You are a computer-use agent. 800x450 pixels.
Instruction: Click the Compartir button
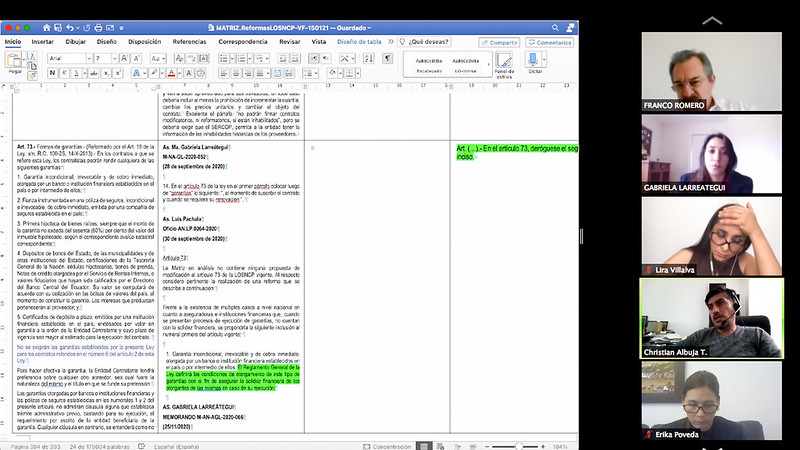(499, 42)
